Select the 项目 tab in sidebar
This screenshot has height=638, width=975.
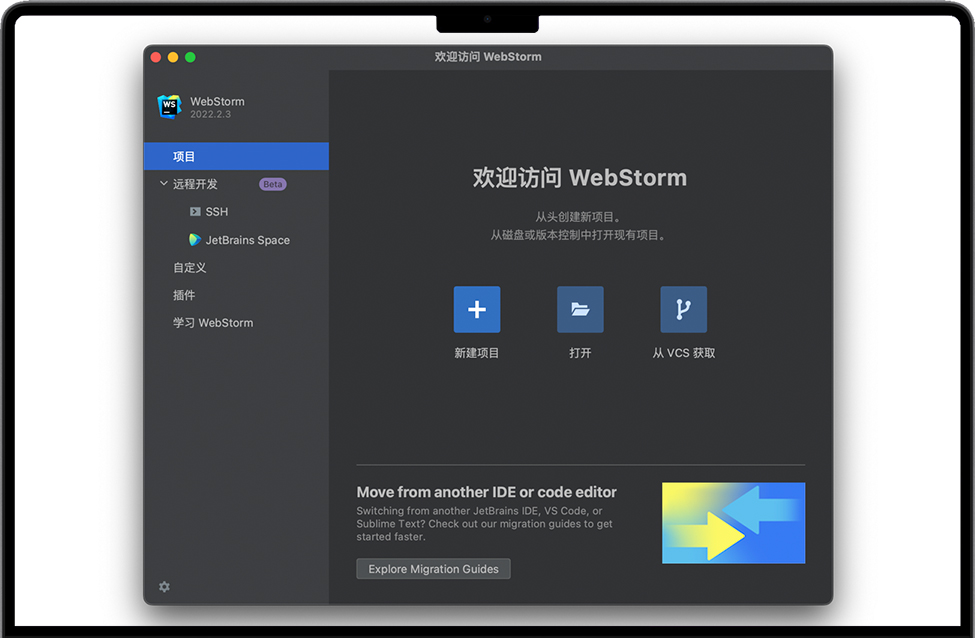pos(185,157)
